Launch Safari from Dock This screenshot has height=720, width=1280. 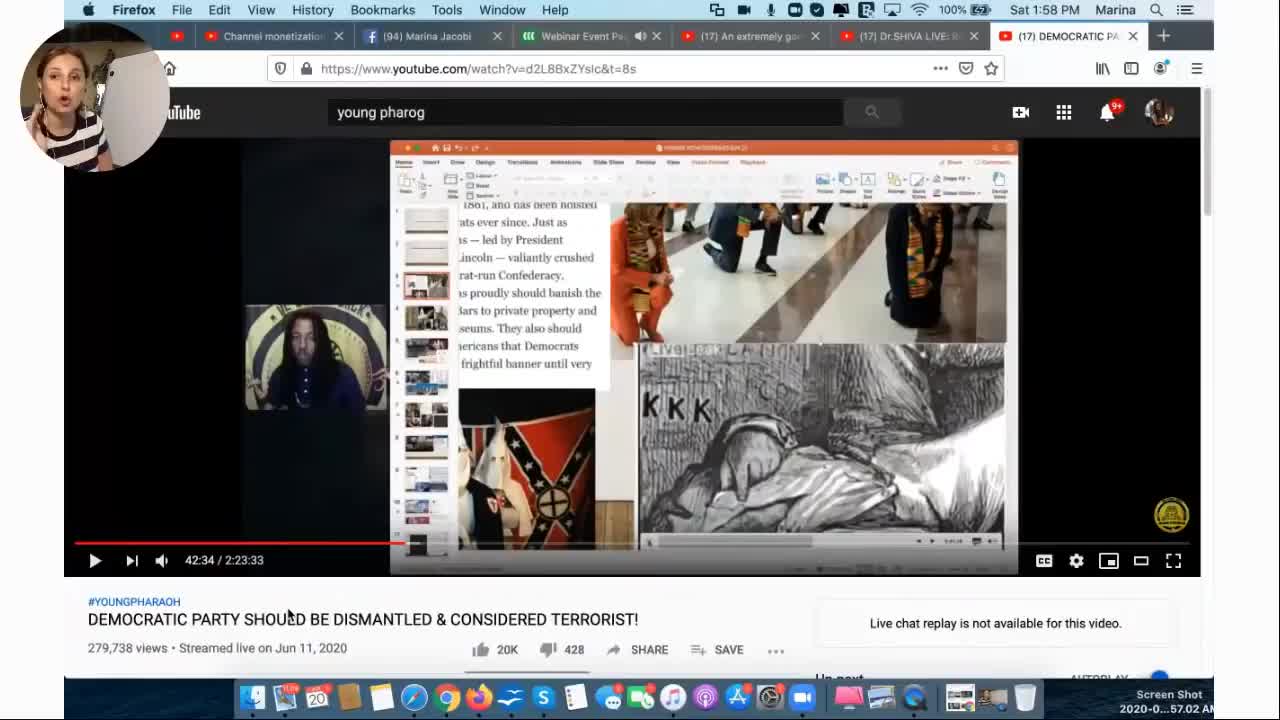coord(414,697)
